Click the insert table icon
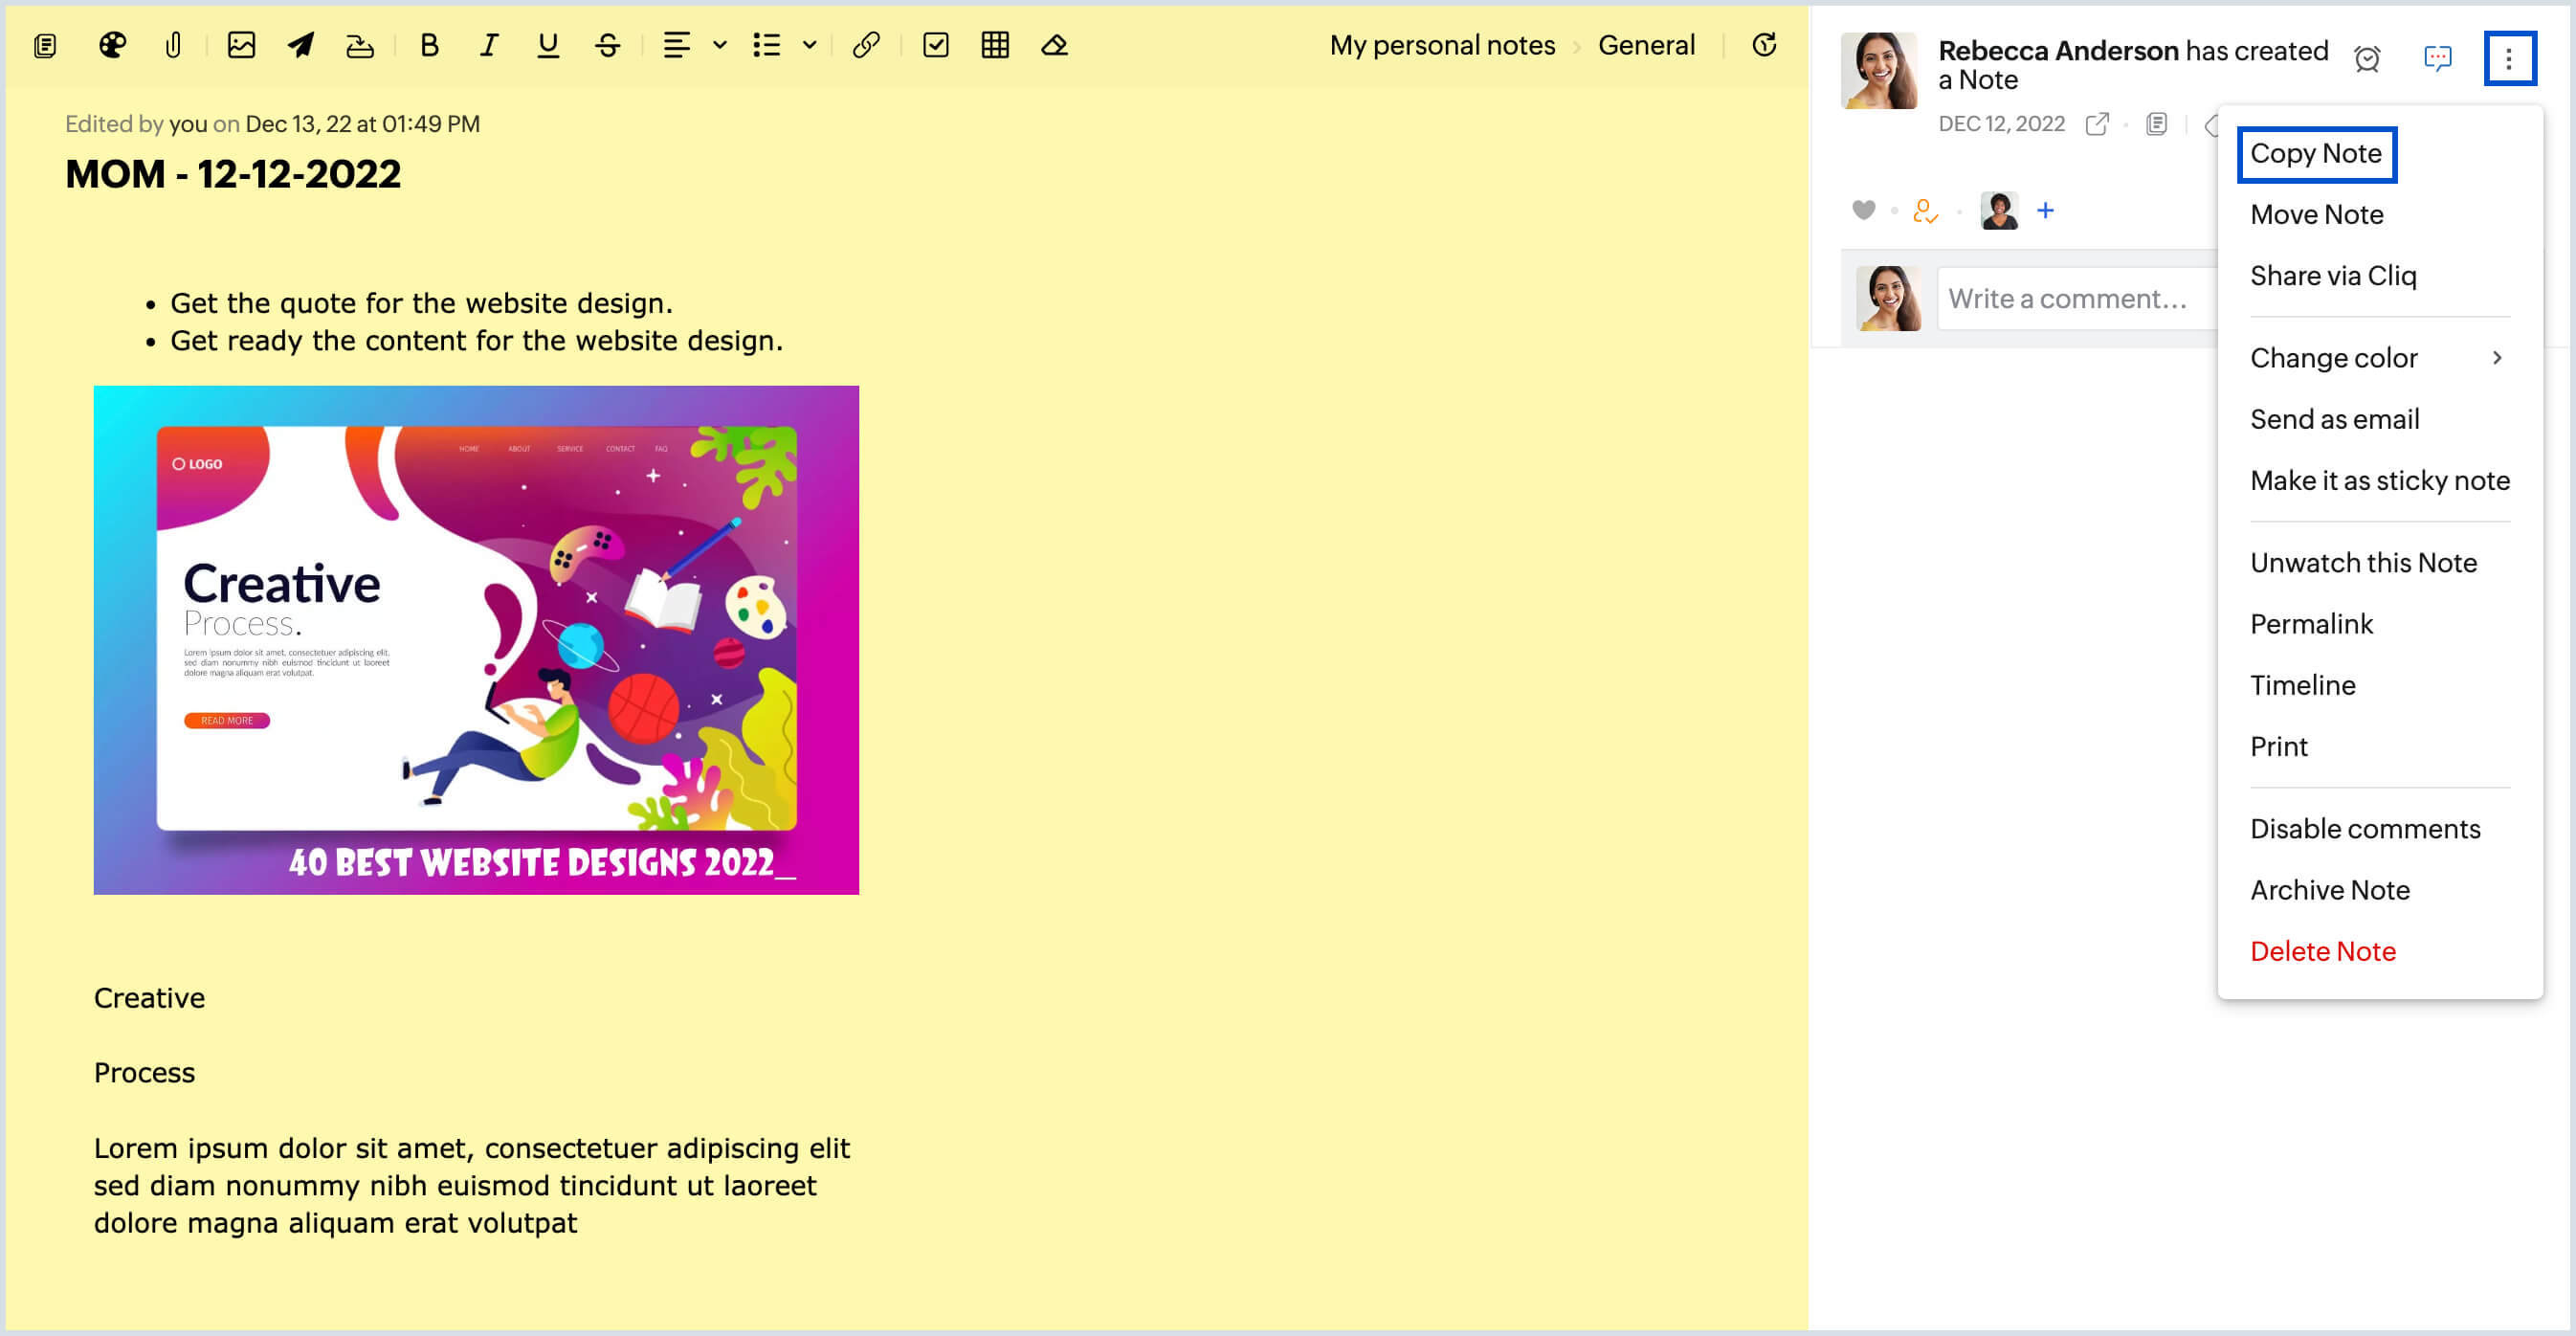The image size is (2576, 1336). click(x=994, y=45)
